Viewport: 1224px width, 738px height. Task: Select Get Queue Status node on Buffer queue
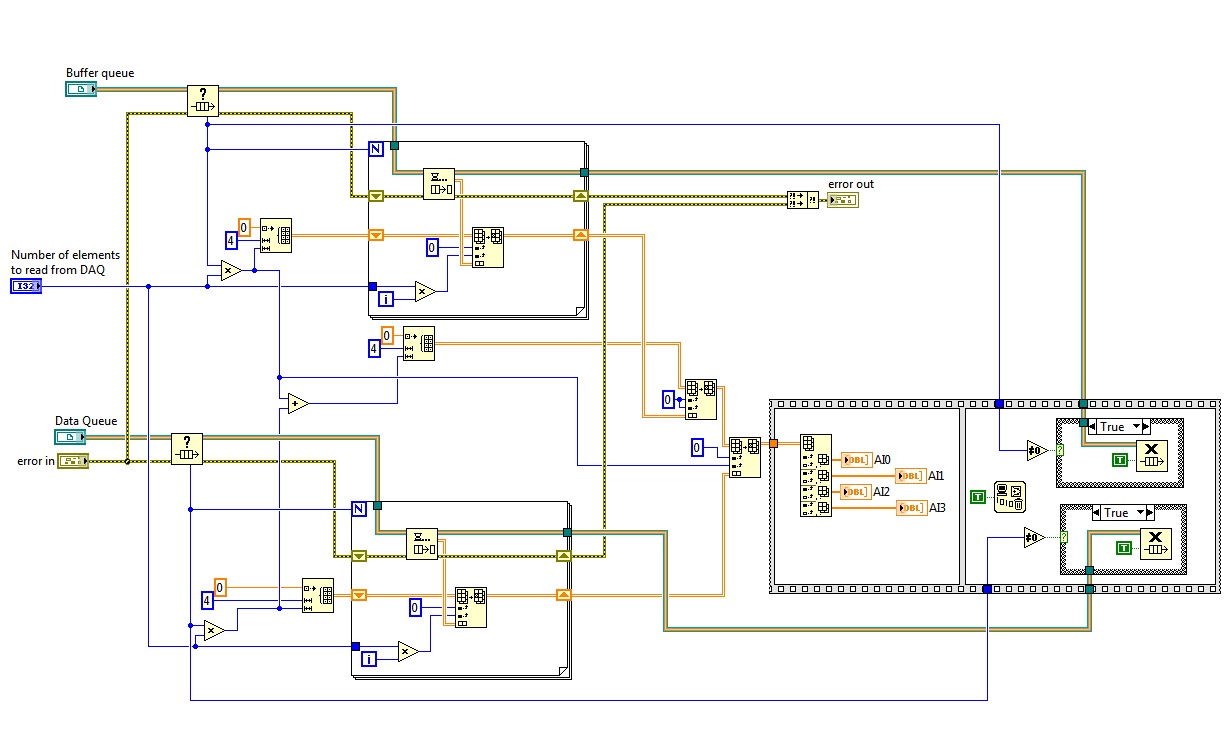tap(202, 101)
